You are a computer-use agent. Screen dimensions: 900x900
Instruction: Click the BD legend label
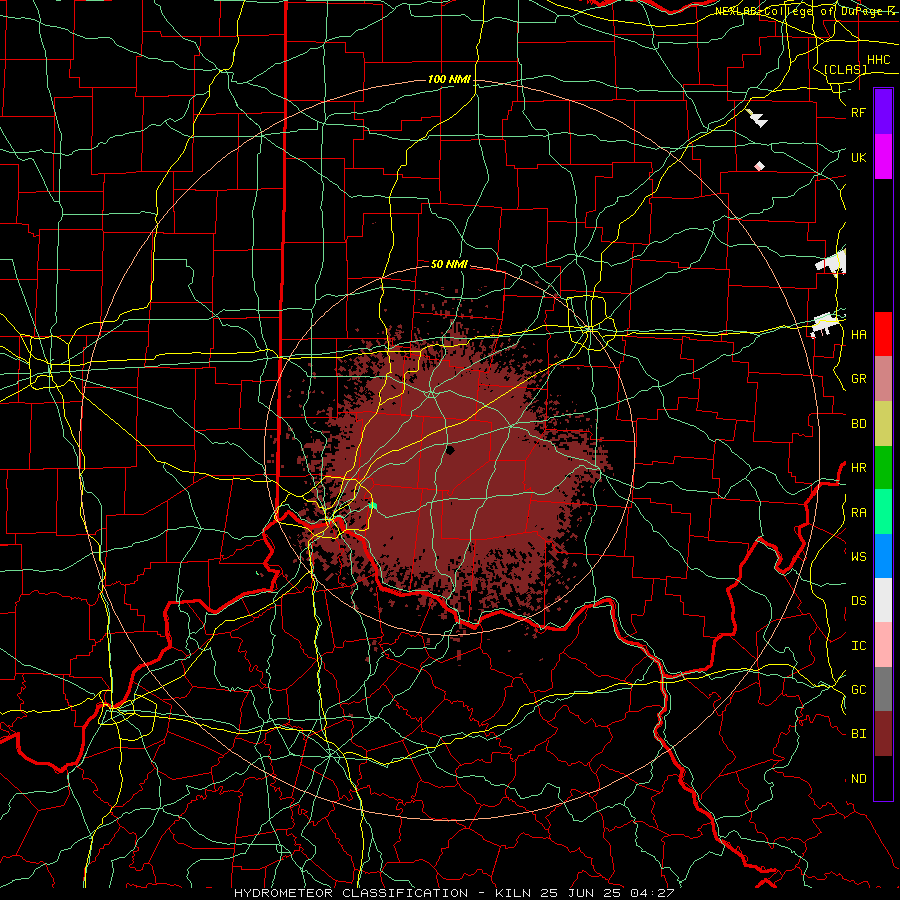pos(858,423)
